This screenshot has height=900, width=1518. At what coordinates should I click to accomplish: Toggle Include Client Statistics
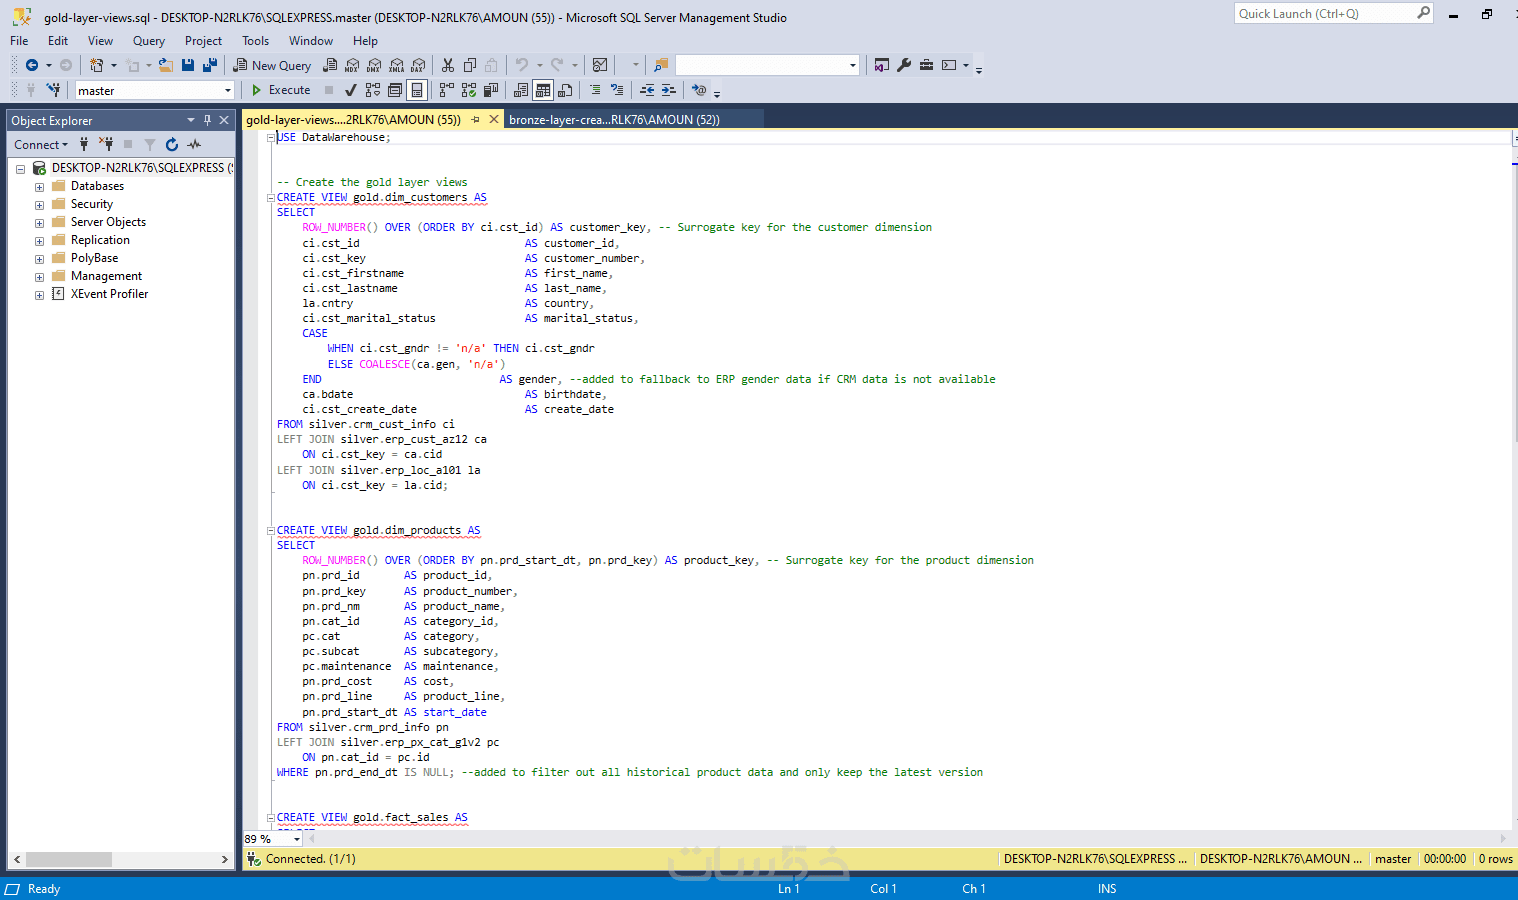pyautogui.click(x=491, y=90)
